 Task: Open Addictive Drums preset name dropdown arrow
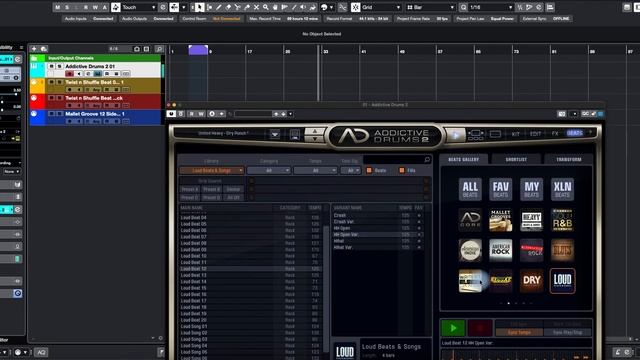(x=275, y=134)
